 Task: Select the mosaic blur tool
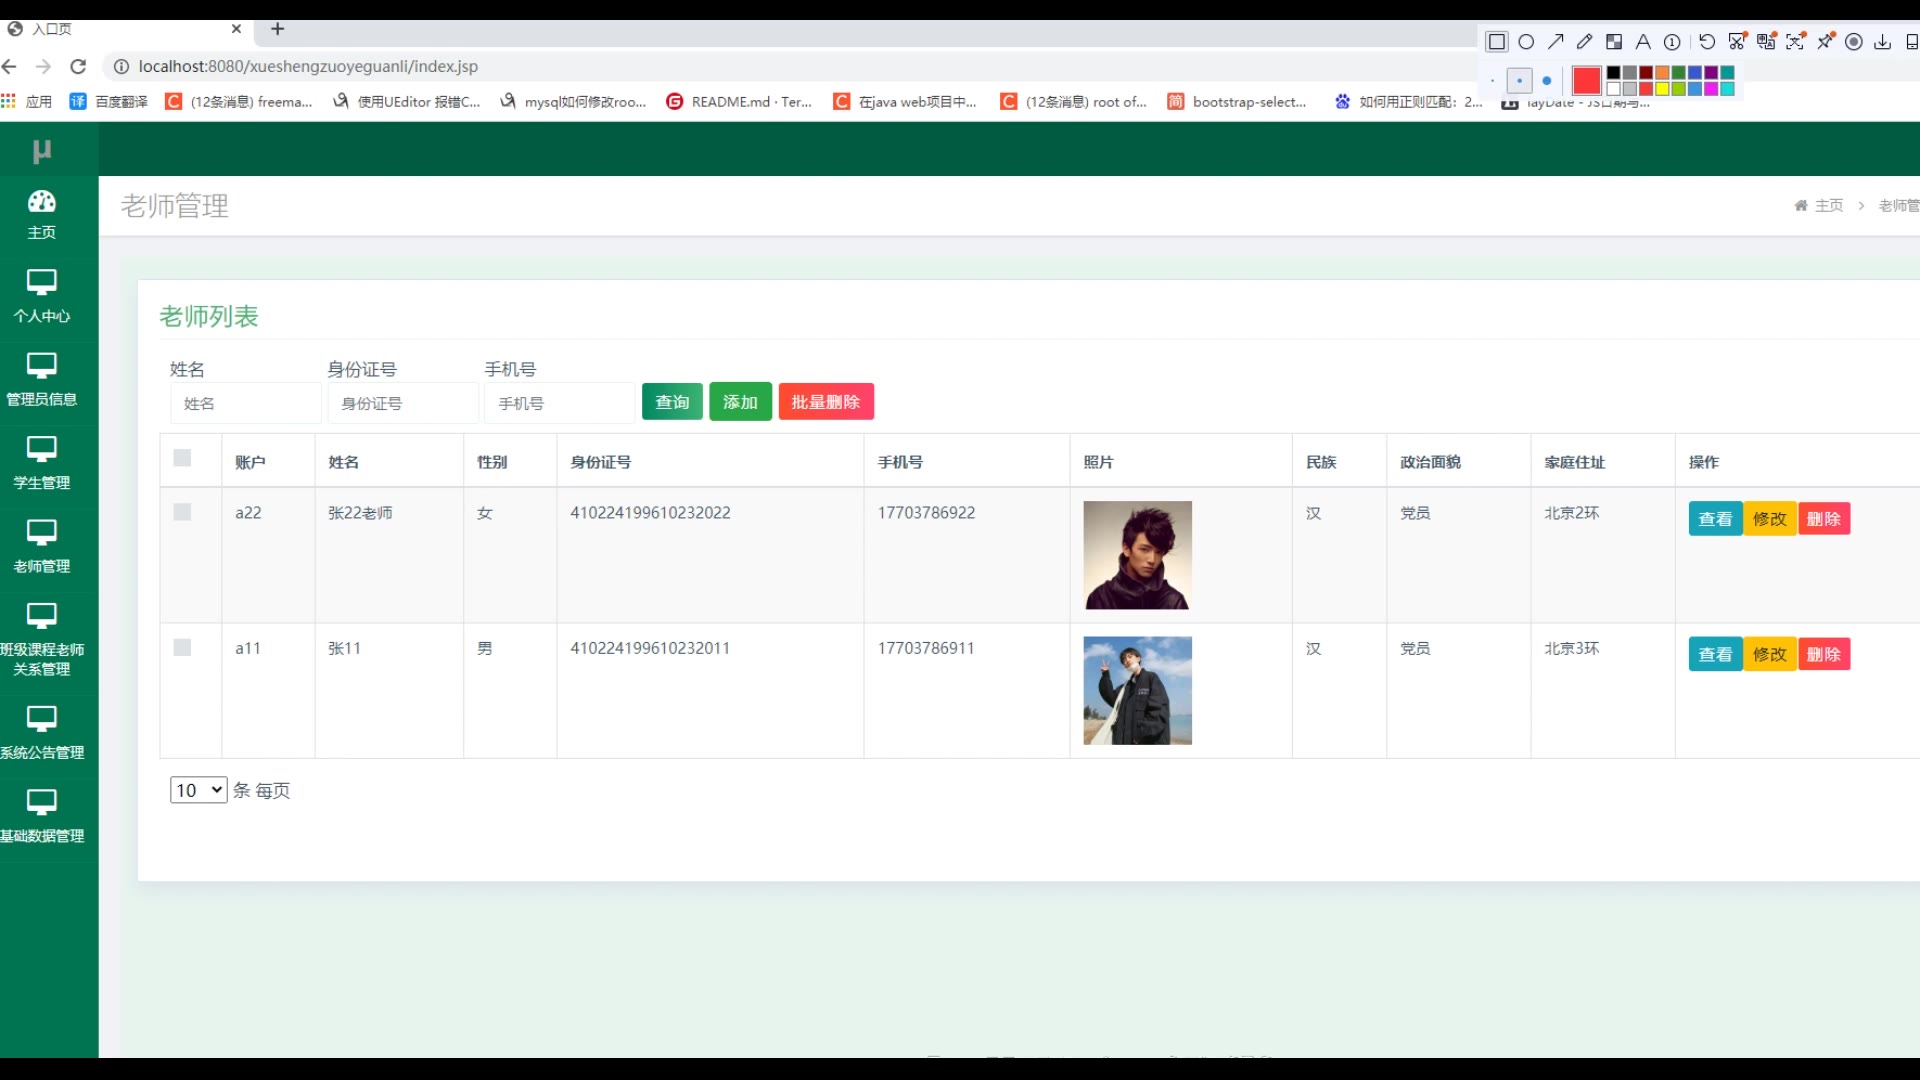pos(1614,42)
